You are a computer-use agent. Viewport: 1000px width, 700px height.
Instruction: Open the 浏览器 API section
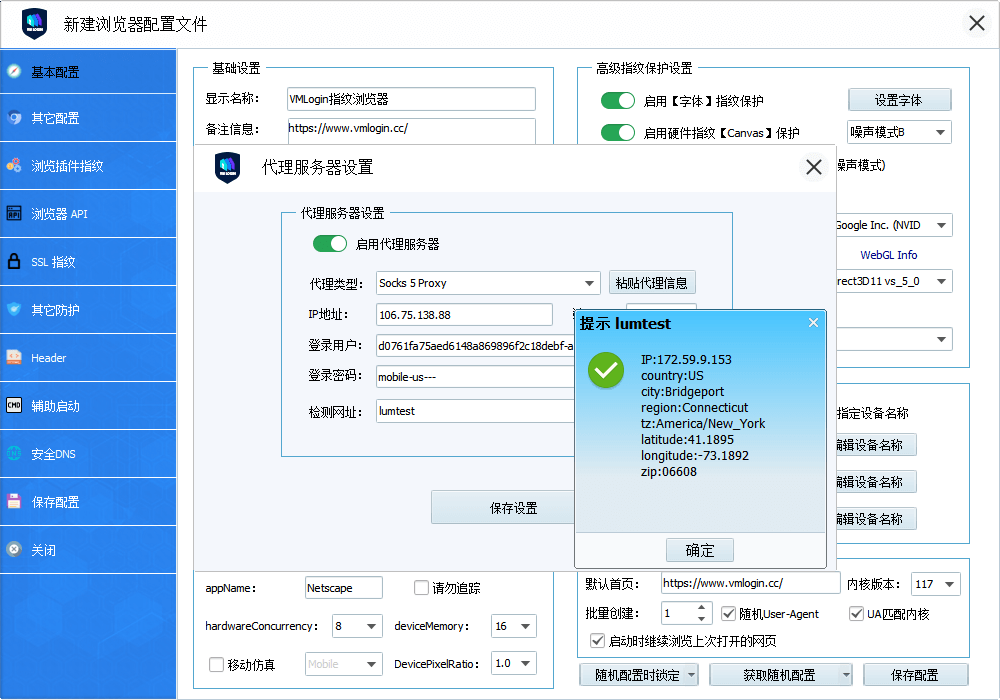tap(88, 214)
